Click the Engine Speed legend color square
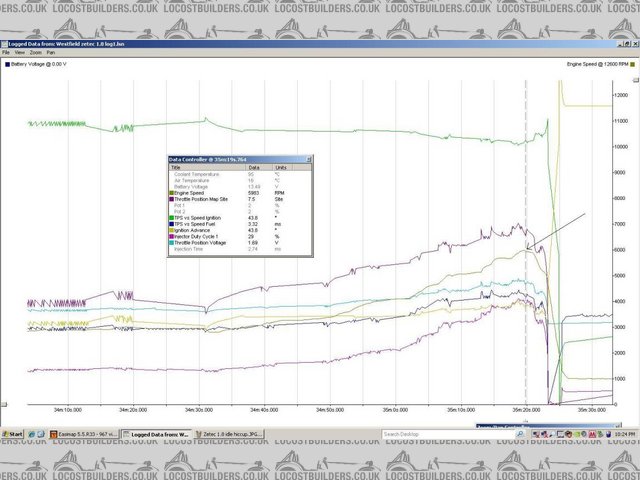This screenshot has width=640, height=480. 633,64
